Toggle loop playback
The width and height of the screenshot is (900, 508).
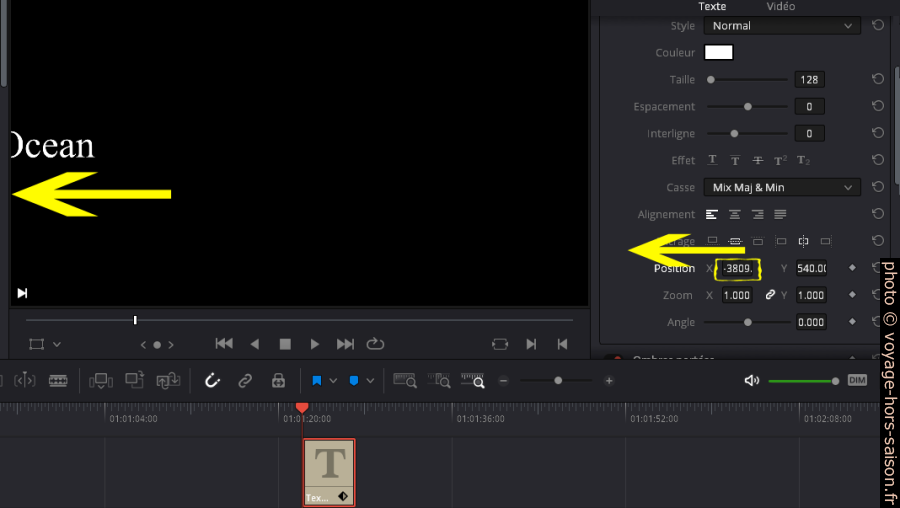(x=375, y=344)
